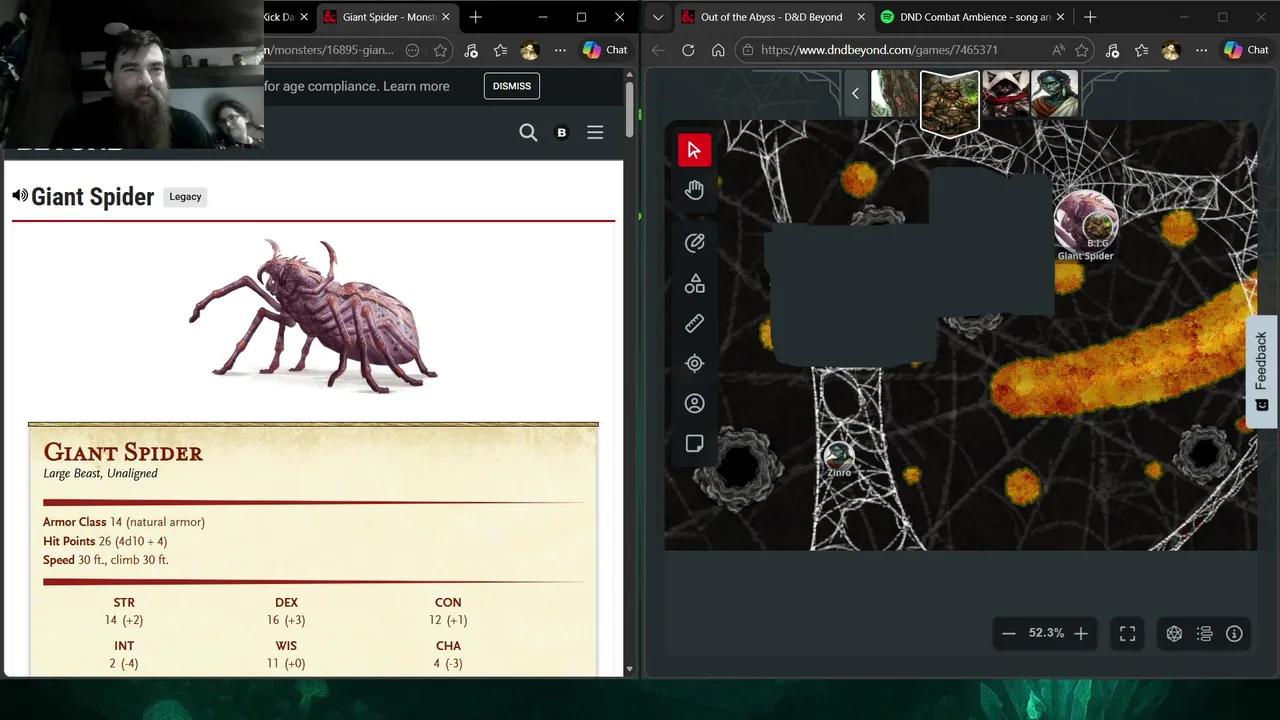Open Copilot Chat in the left browser
The height and width of the screenshot is (720, 1280).
tap(606, 50)
